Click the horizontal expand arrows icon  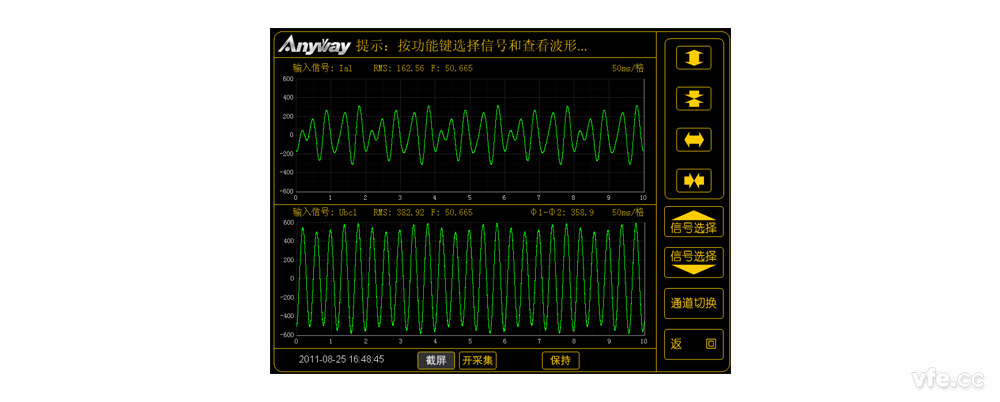[x=692, y=139]
